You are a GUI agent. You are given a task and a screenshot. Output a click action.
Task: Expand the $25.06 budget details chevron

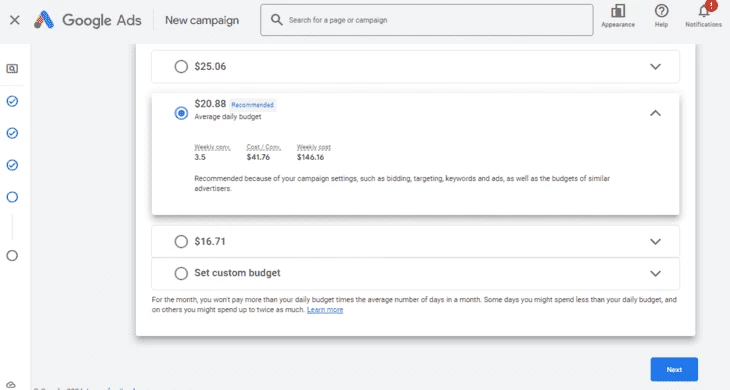[x=655, y=67]
